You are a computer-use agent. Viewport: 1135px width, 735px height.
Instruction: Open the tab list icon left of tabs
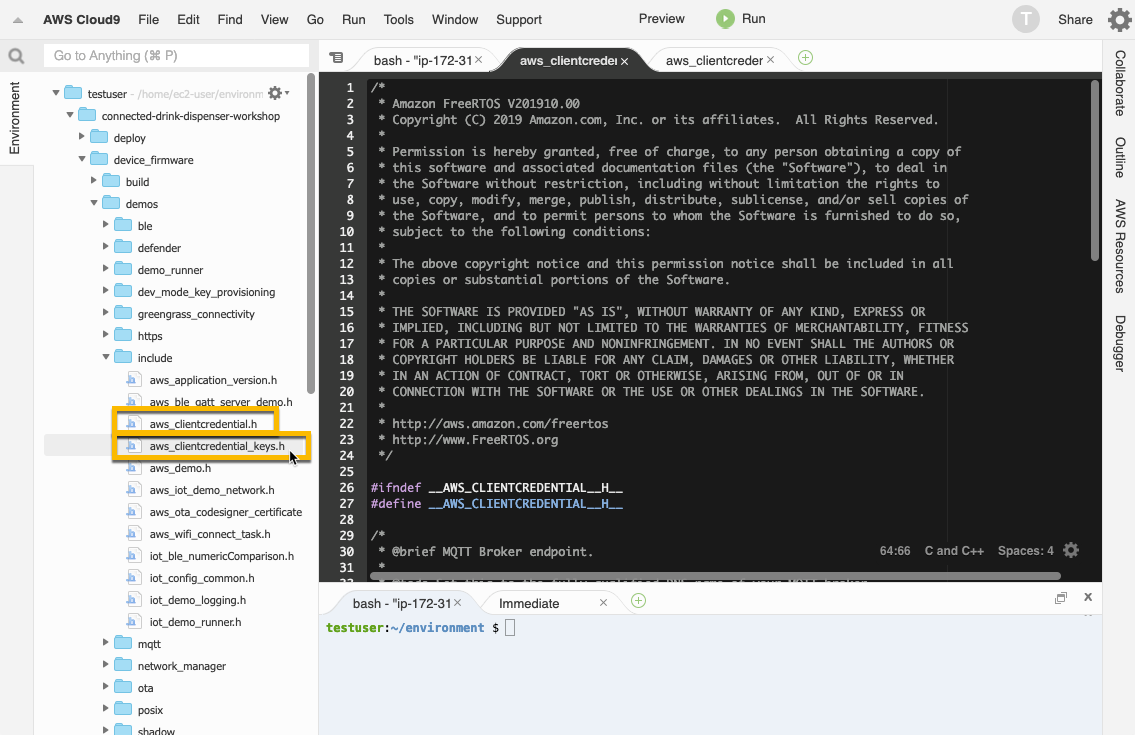click(x=337, y=58)
